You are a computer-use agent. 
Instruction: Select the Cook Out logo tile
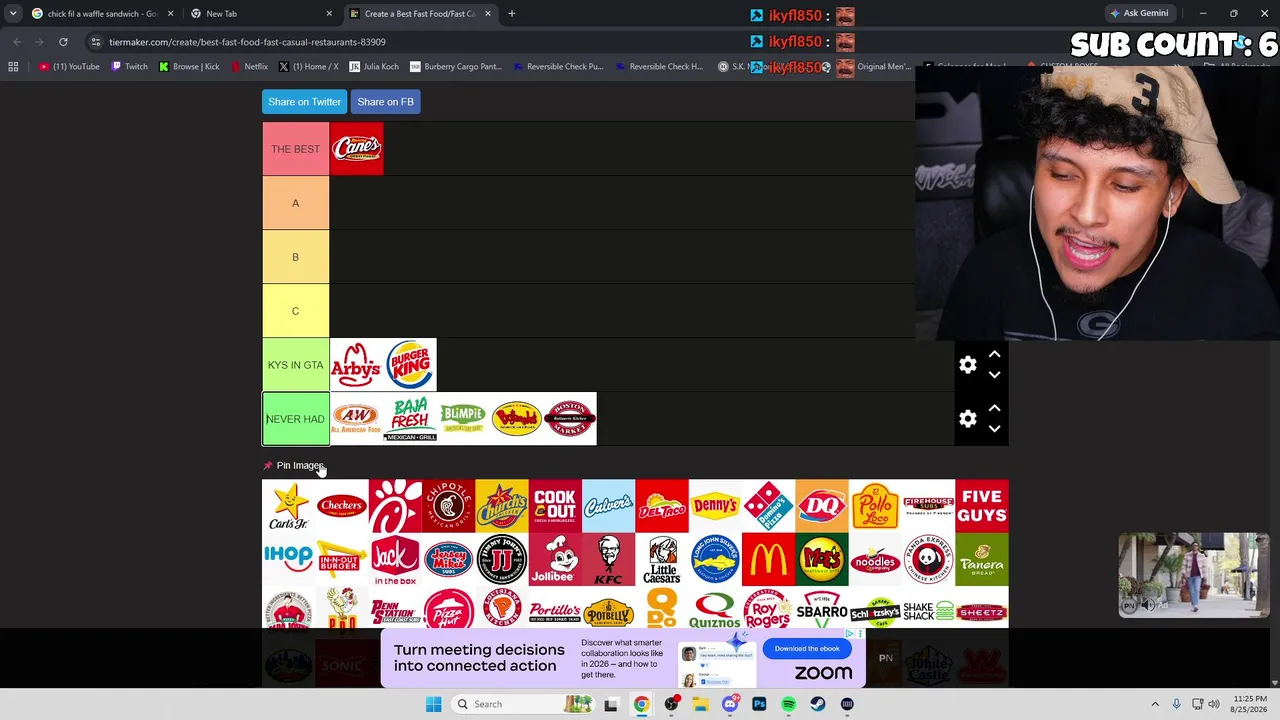(x=555, y=506)
